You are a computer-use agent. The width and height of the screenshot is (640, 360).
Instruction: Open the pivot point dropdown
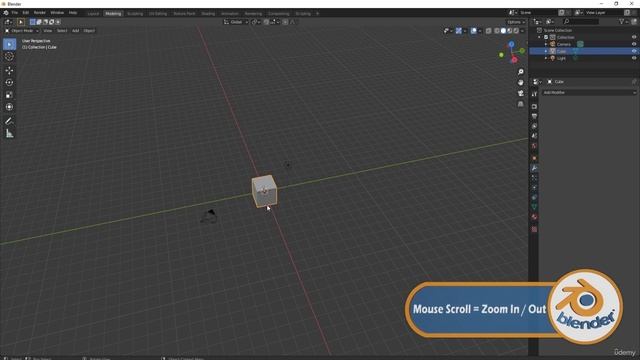(x=256, y=22)
